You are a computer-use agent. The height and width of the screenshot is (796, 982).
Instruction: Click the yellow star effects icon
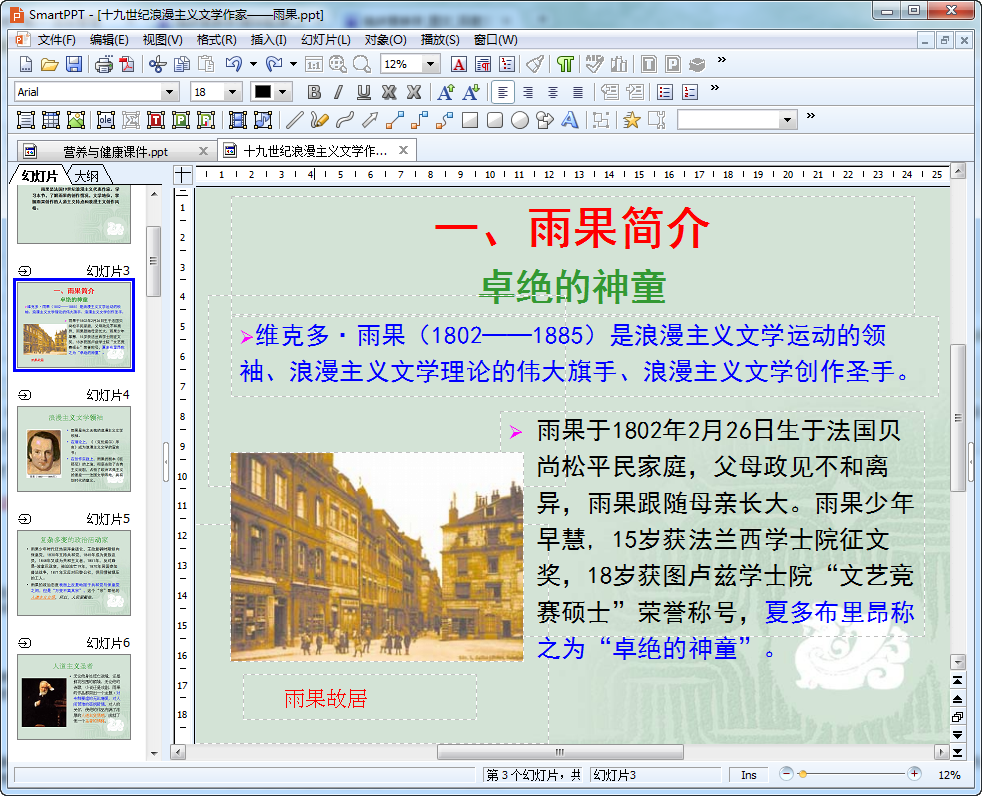pyautogui.click(x=632, y=120)
